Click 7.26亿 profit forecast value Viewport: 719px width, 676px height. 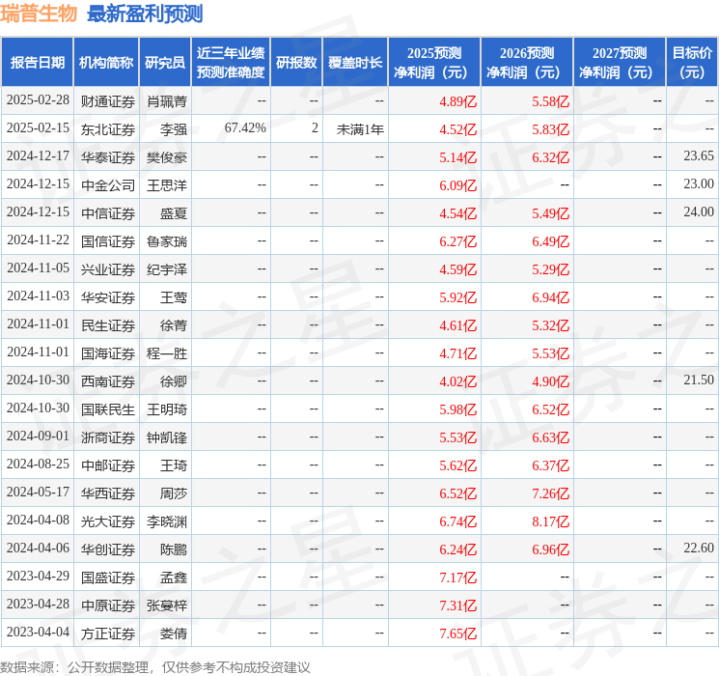pyautogui.click(x=550, y=493)
